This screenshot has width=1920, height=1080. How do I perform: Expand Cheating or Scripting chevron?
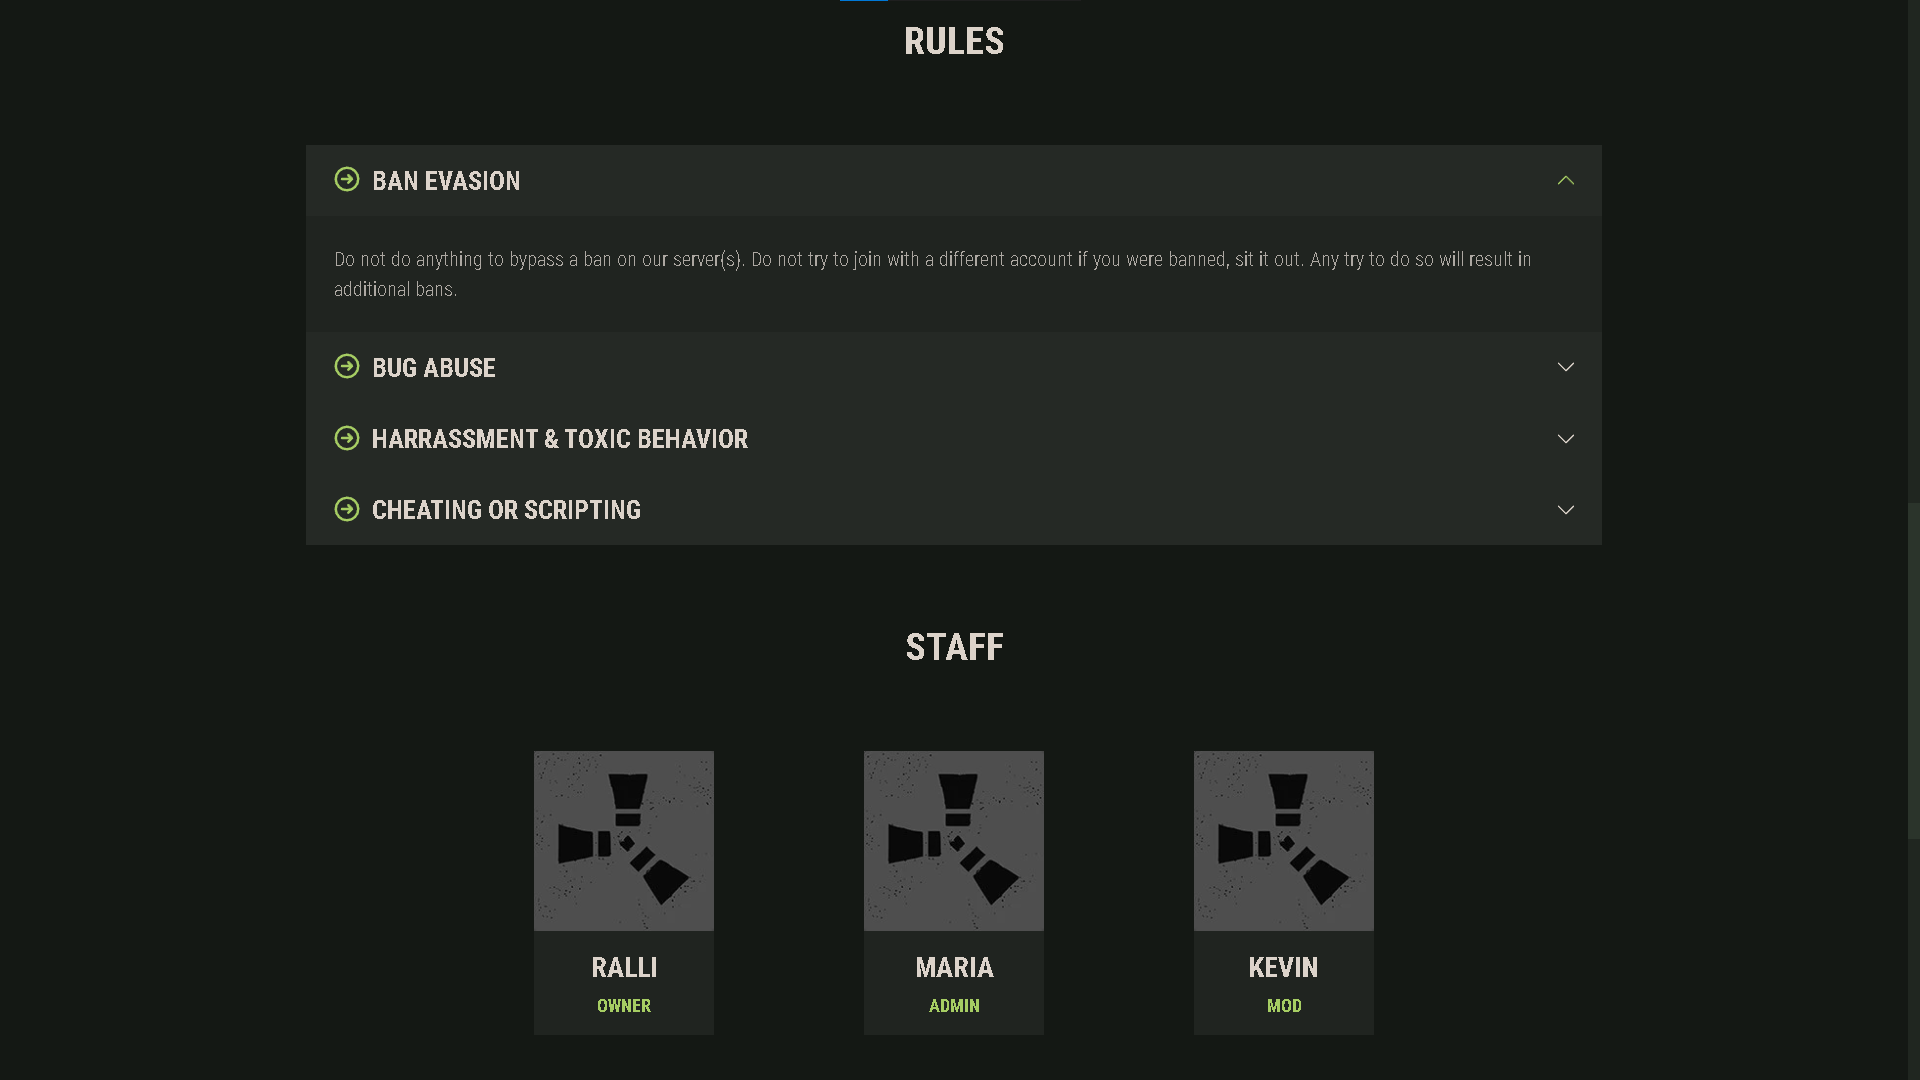click(1566, 510)
